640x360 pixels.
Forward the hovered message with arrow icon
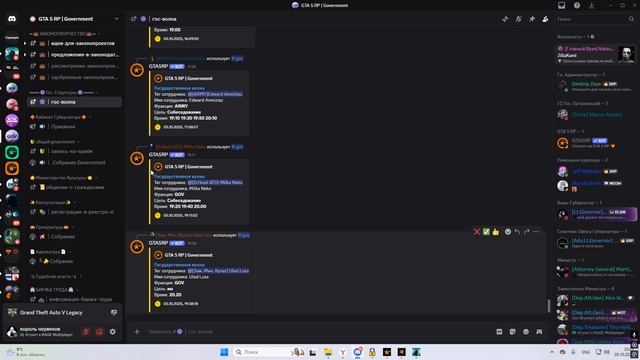(x=527, y=232)
